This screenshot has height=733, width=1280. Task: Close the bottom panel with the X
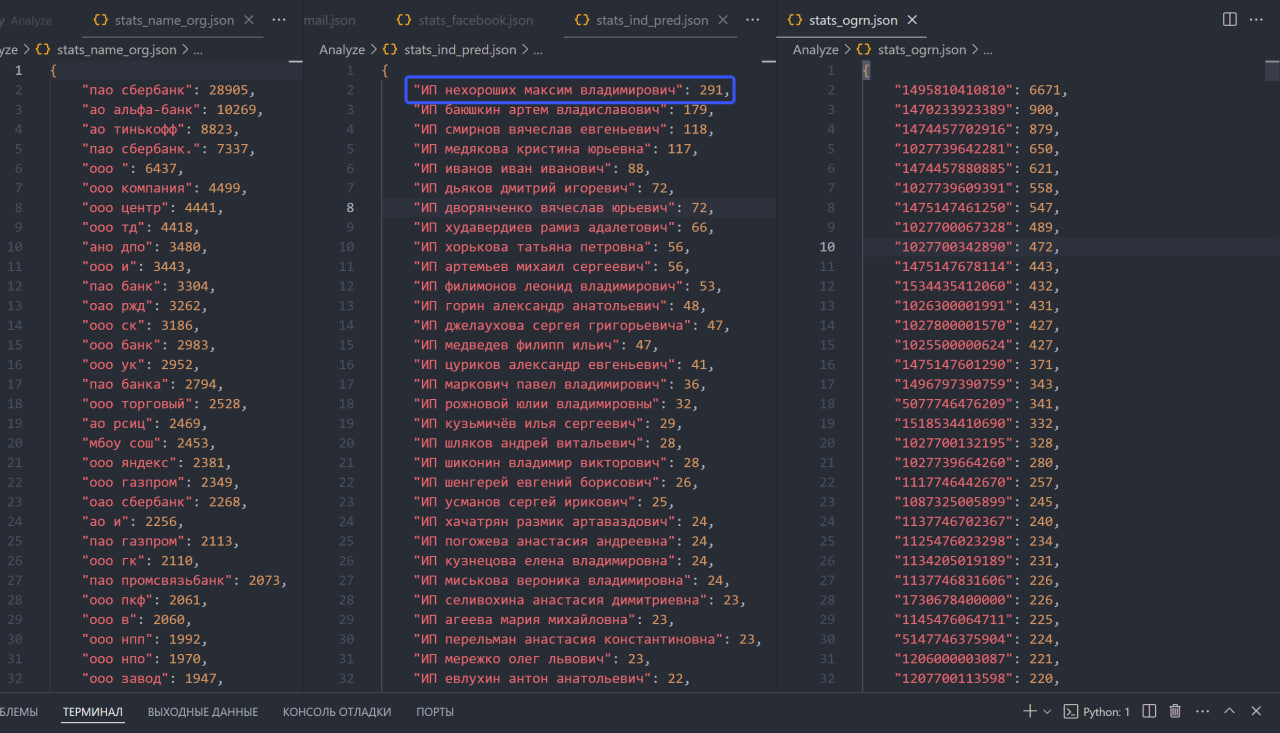1256,711
